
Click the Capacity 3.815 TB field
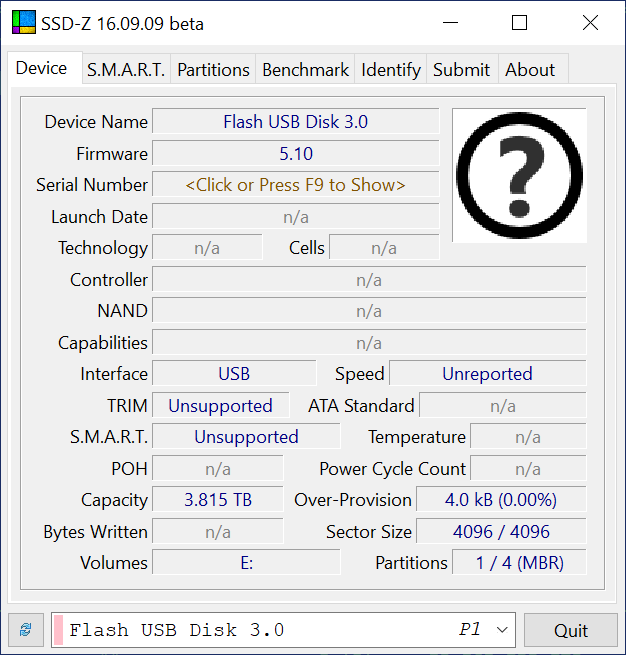(x=218, y=500)
